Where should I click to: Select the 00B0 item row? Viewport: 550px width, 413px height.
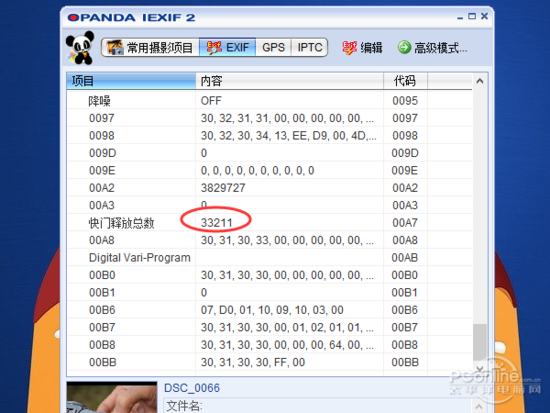269,275
